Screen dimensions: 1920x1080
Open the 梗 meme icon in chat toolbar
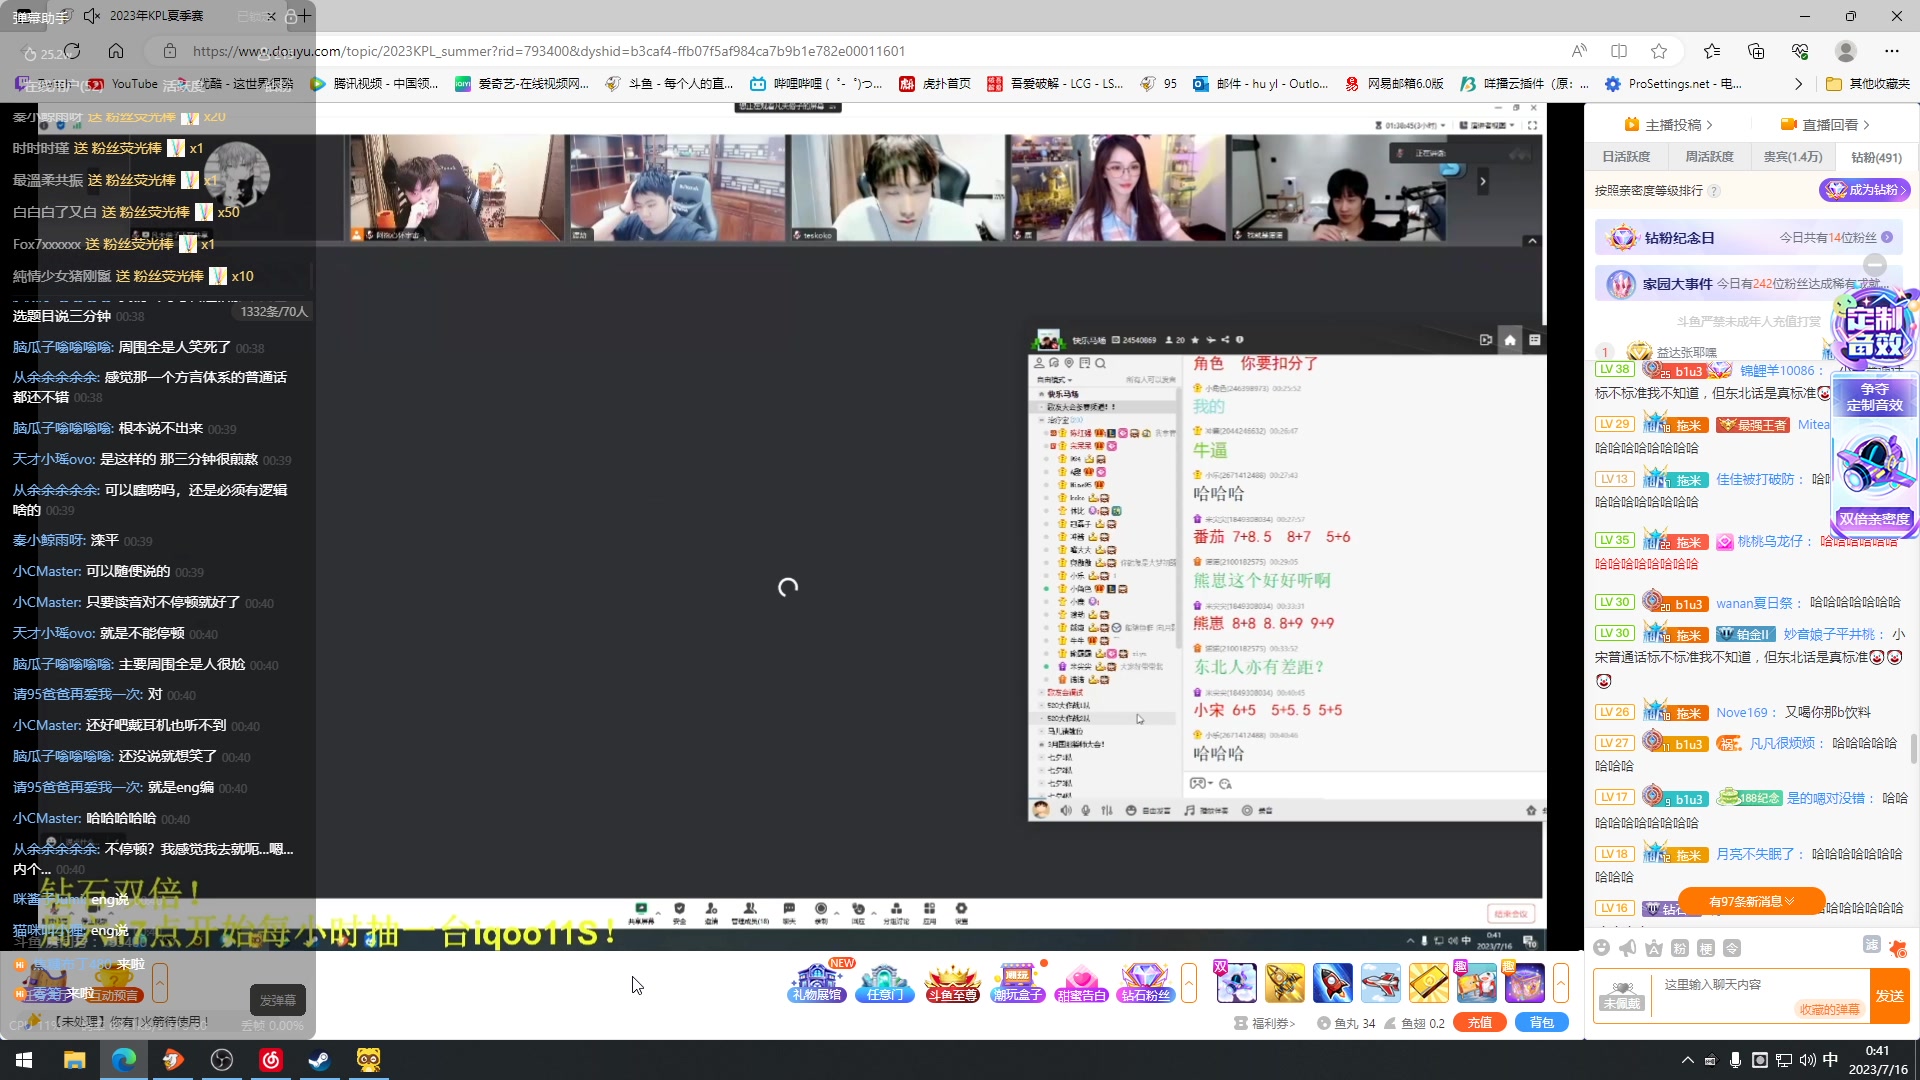tap(1706, 948)
